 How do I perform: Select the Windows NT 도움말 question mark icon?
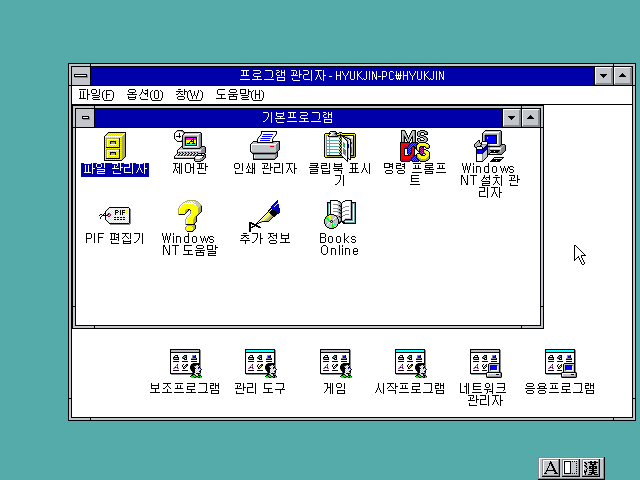click(x=190, y=216)
